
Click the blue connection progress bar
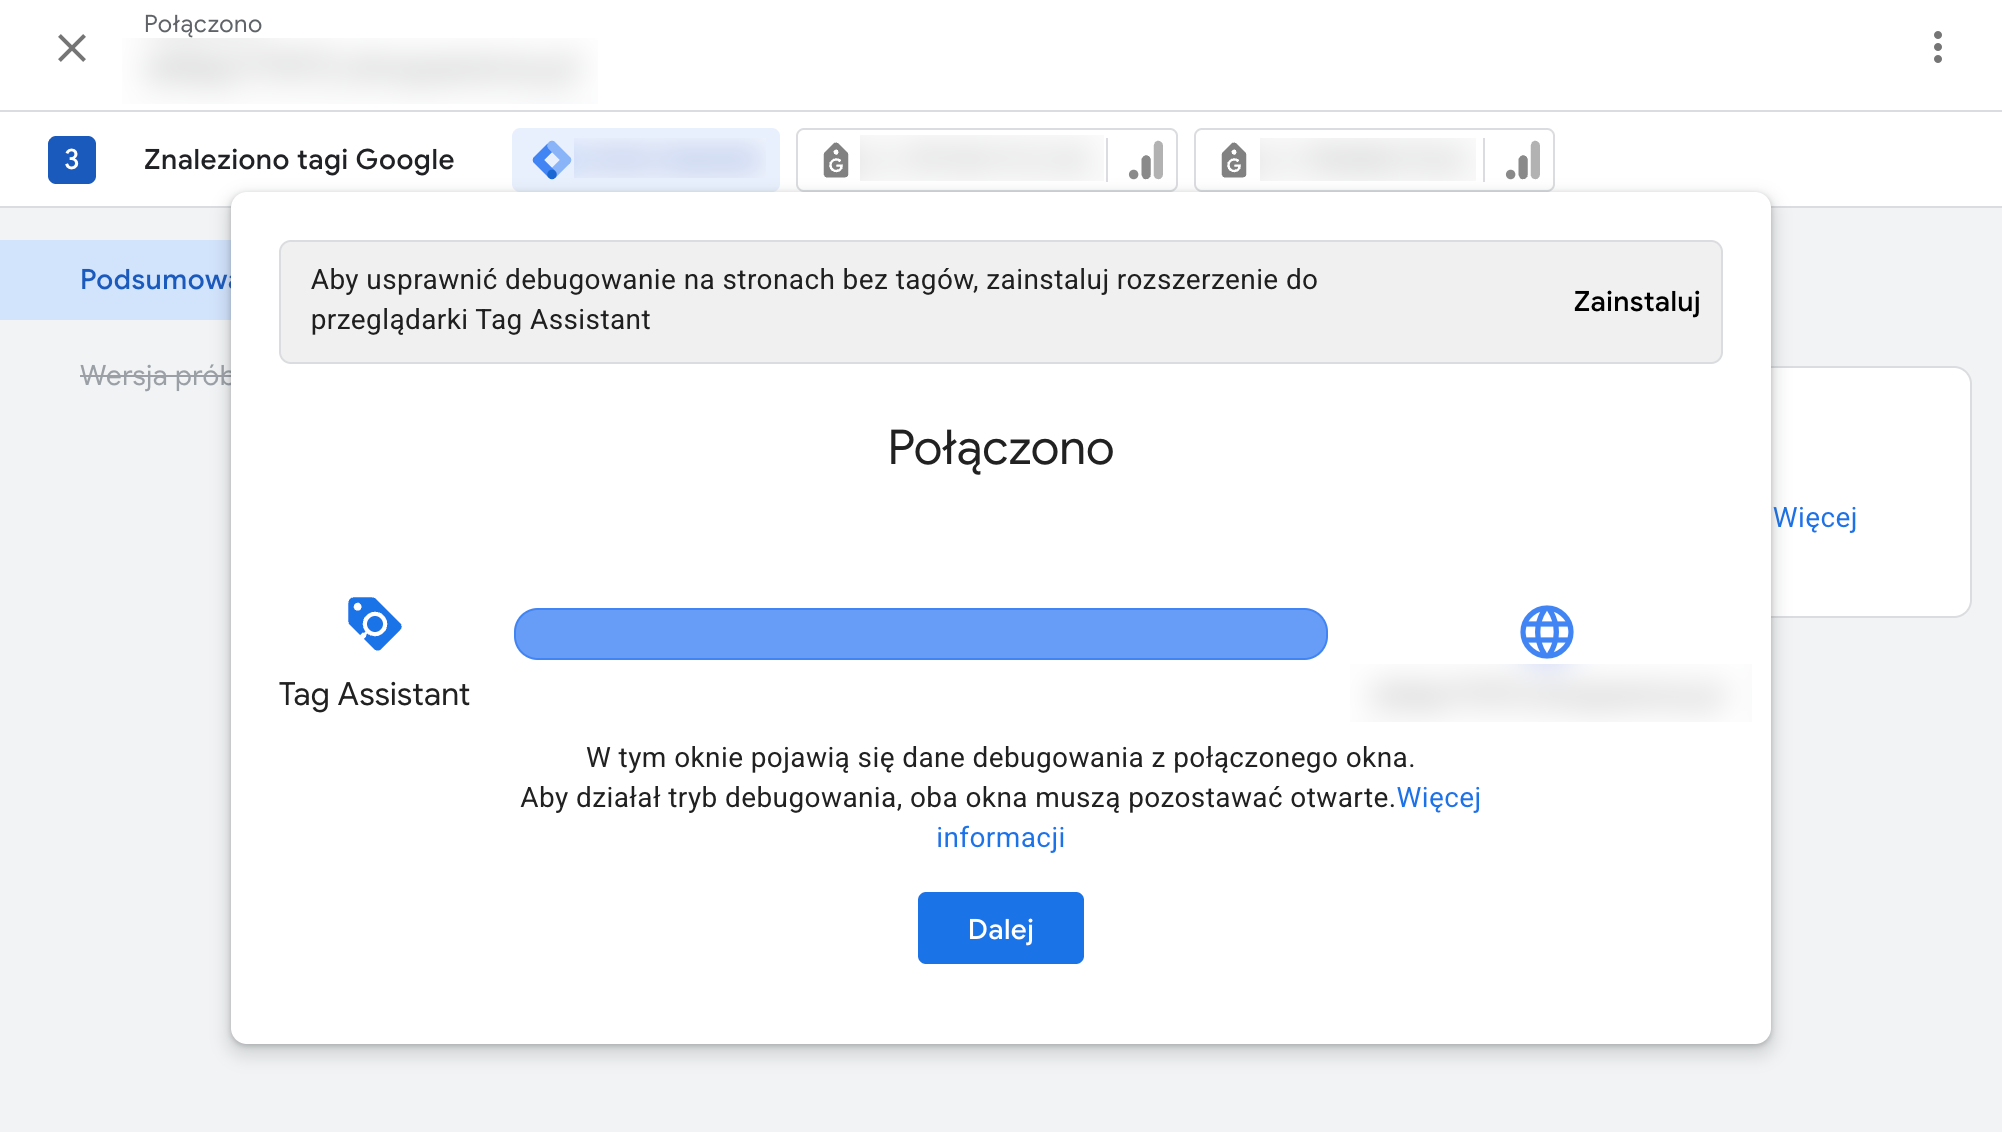(x=920, y=633)
